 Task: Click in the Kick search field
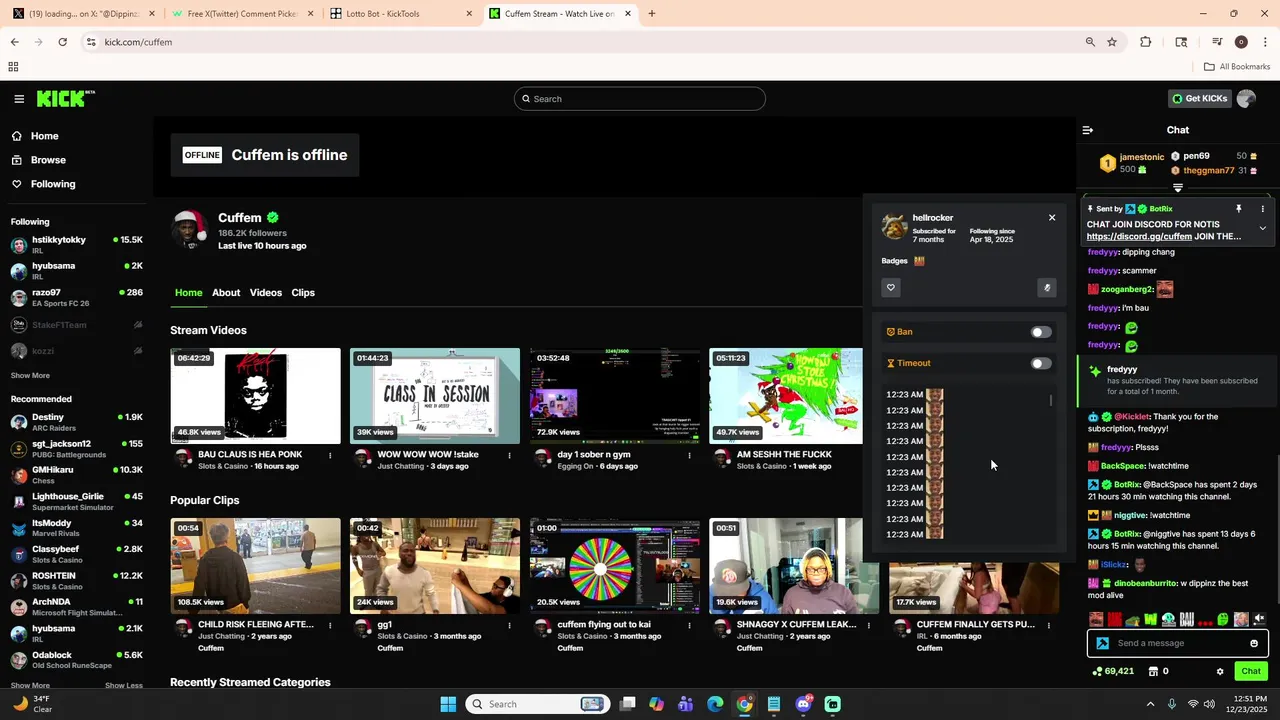point(640,99)
